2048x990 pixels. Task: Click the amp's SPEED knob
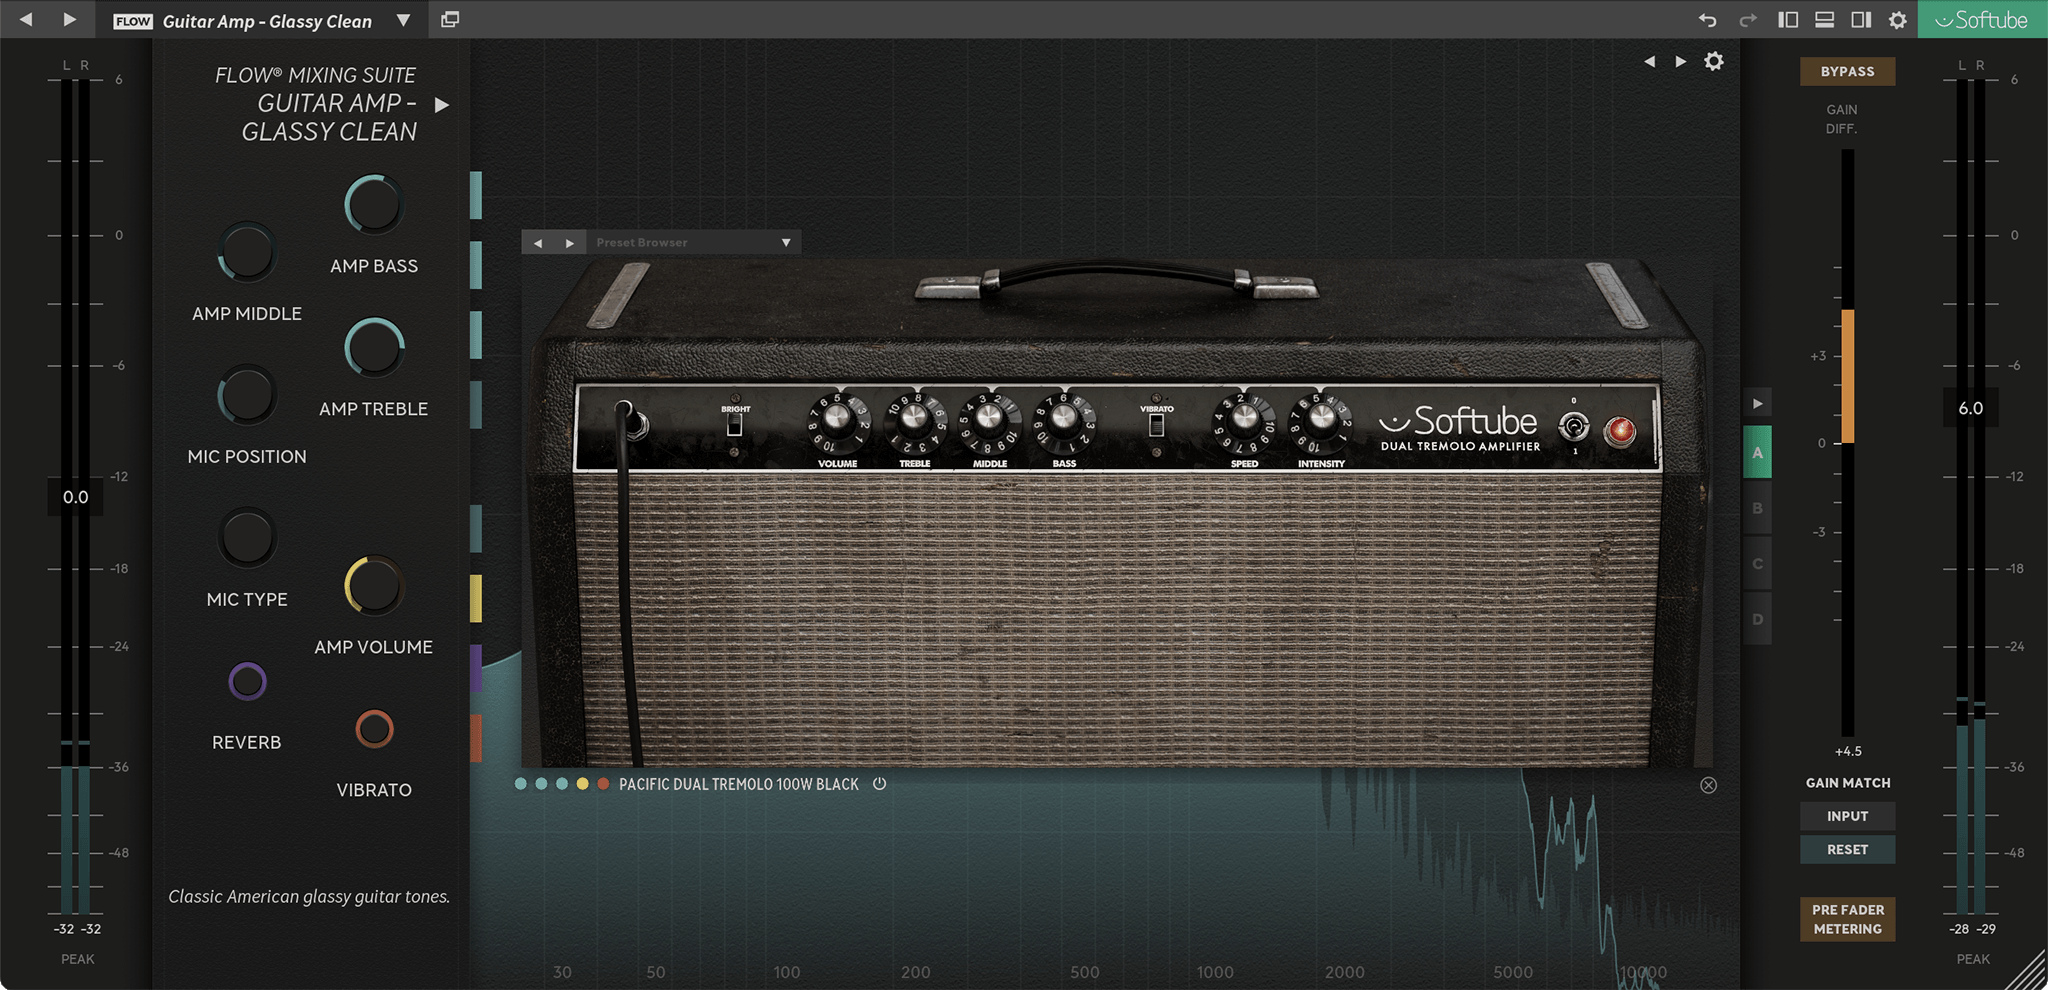coord(1244,421)
